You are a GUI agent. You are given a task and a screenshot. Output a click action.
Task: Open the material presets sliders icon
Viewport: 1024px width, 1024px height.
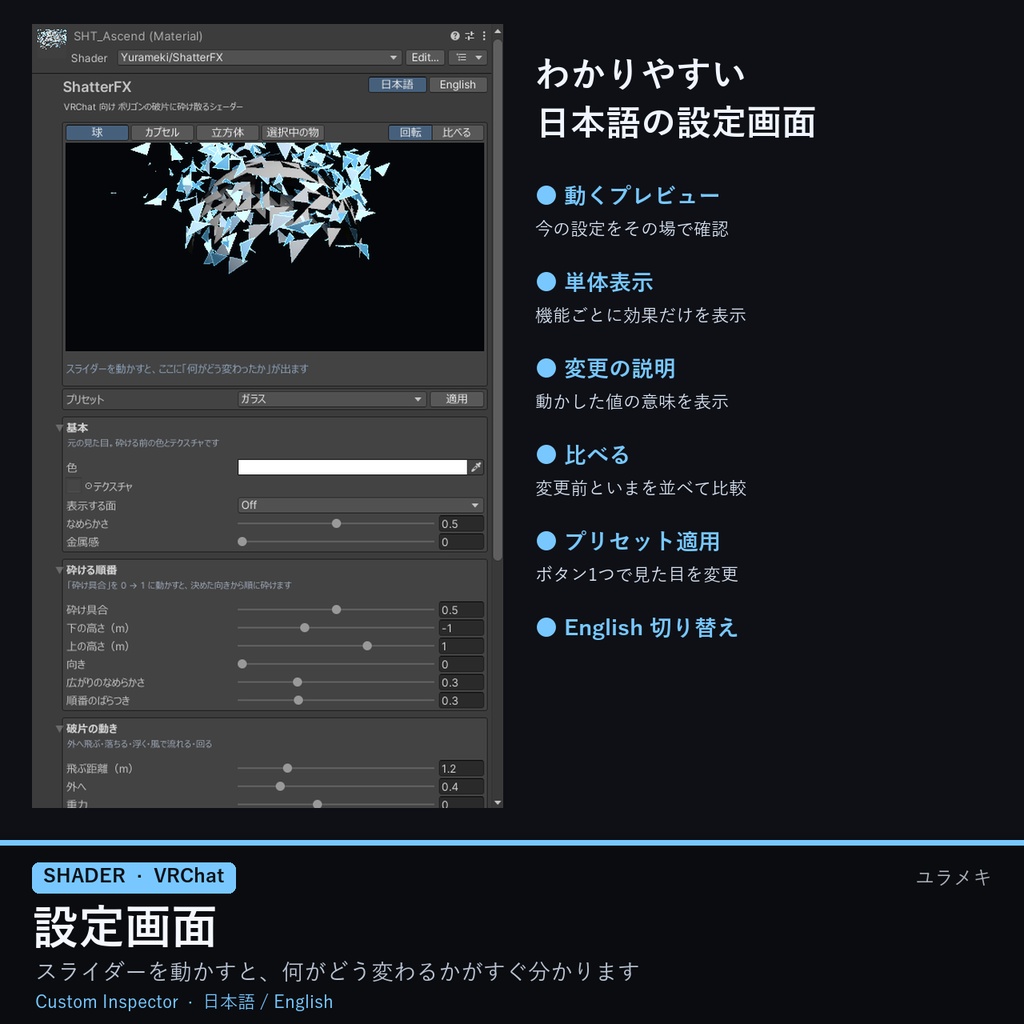(470, 36)
